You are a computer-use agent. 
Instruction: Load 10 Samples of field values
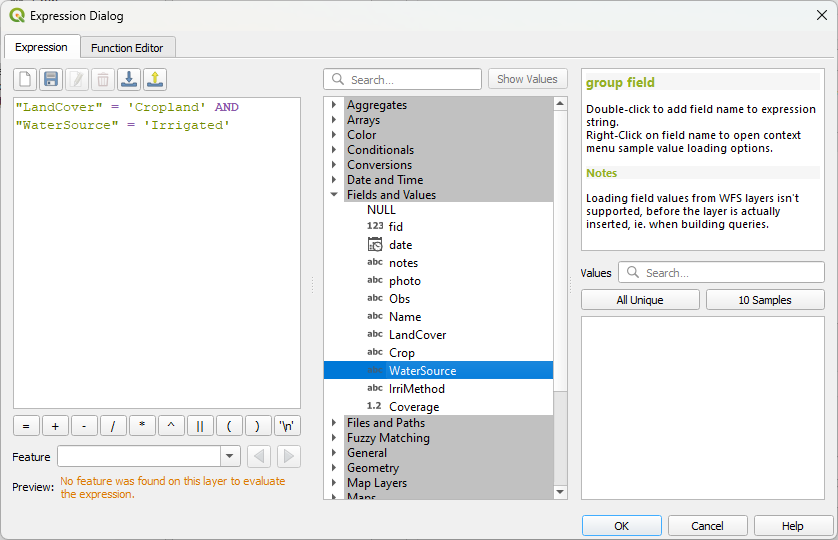(764, 300)
